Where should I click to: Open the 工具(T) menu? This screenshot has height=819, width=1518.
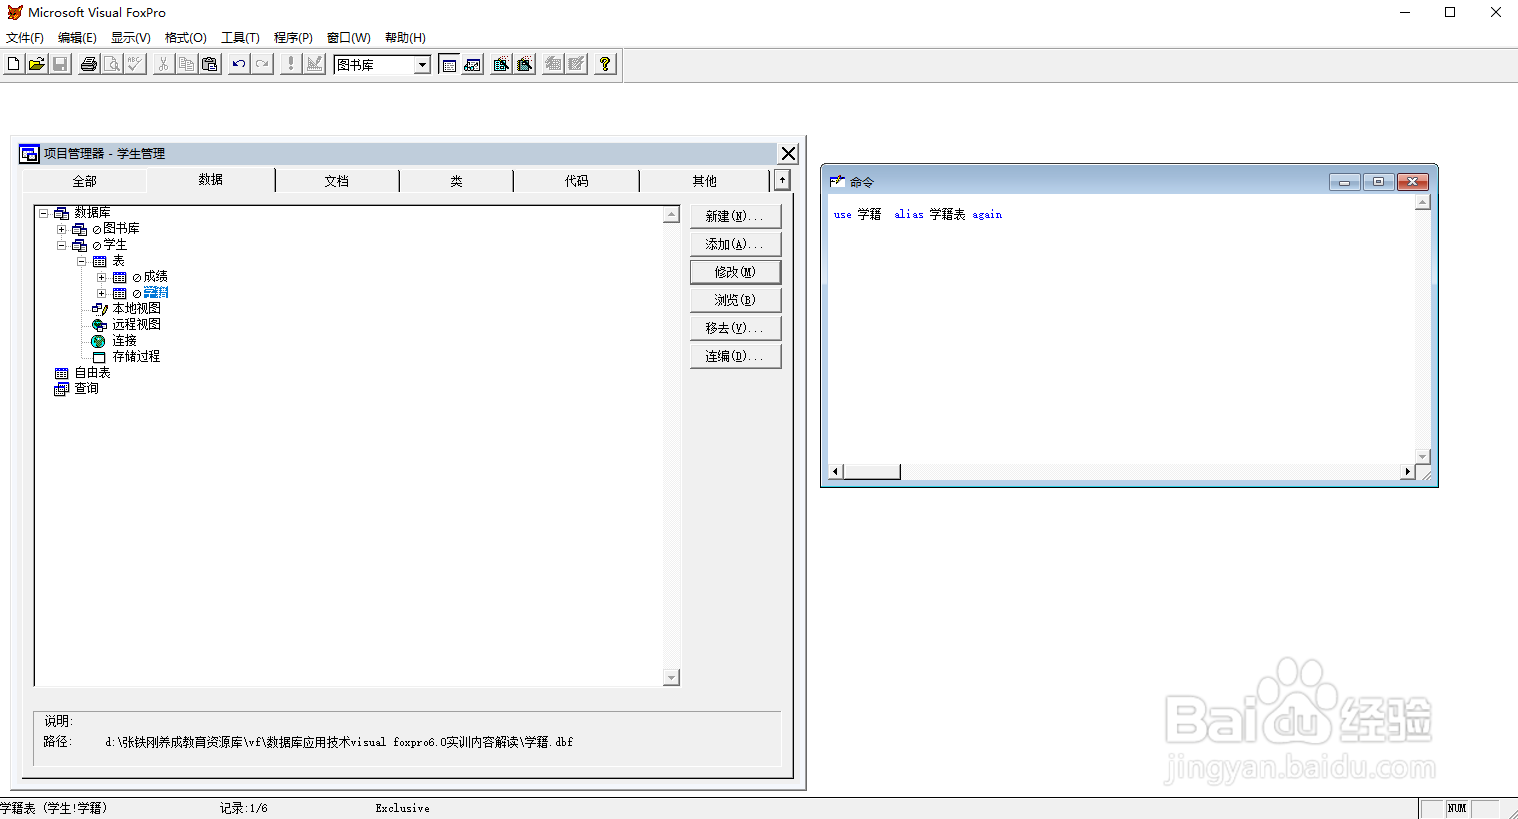(240, 38)
